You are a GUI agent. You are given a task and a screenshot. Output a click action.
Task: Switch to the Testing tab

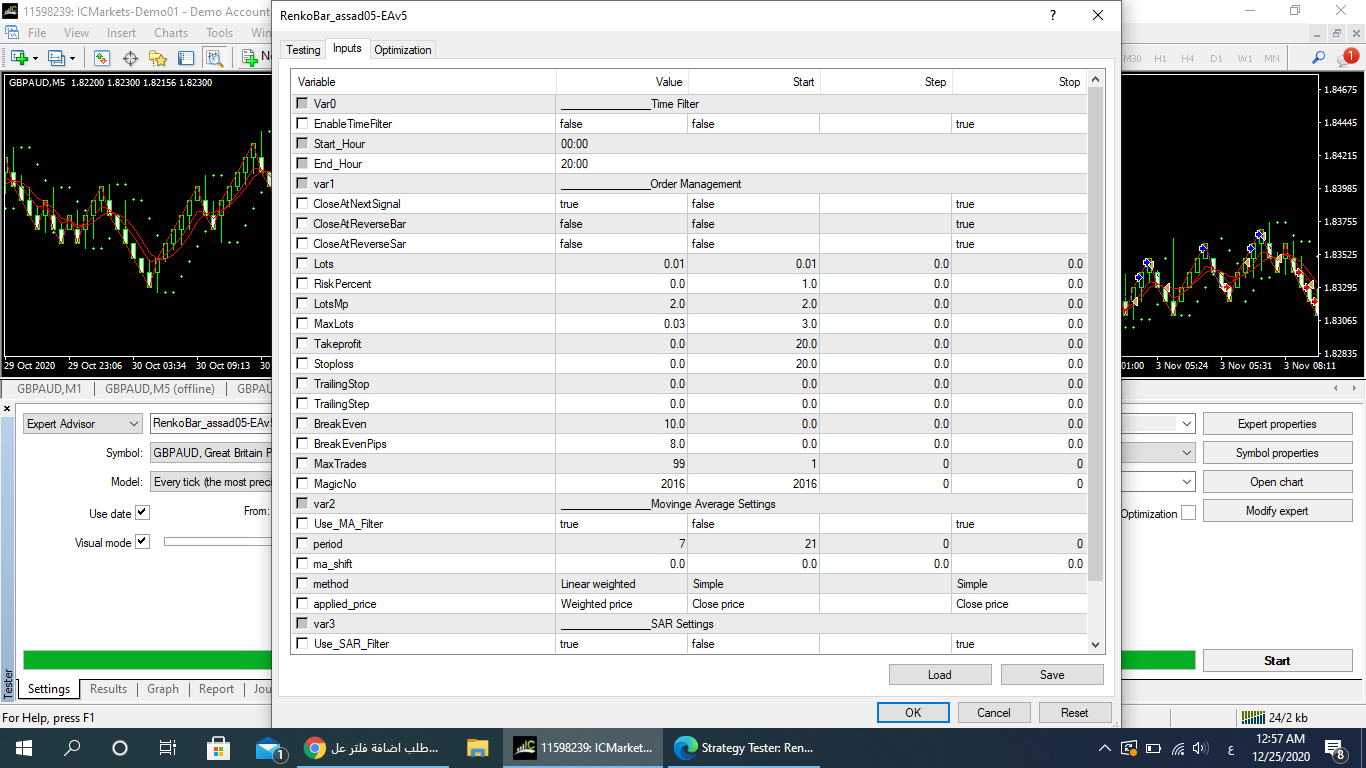click(303, 50)
